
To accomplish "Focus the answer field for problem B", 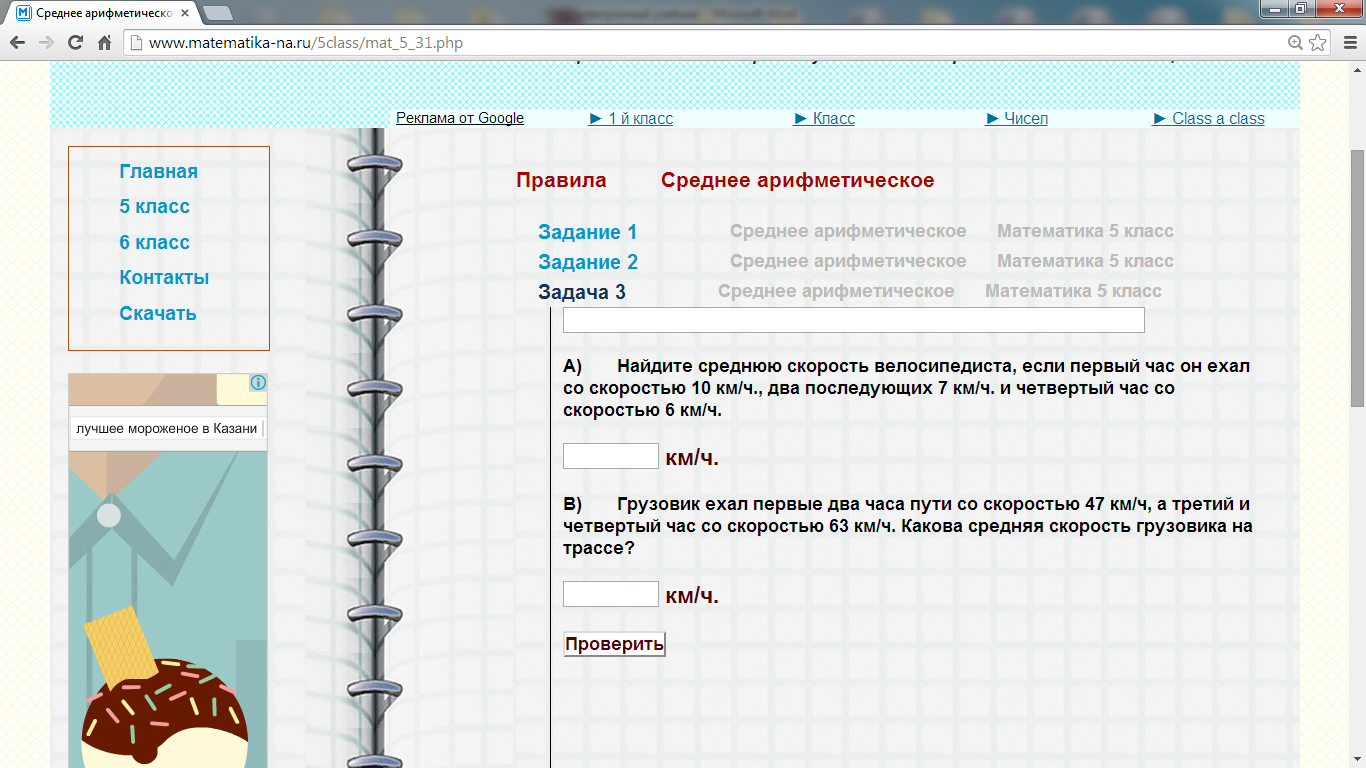I will tap(611, 594).
